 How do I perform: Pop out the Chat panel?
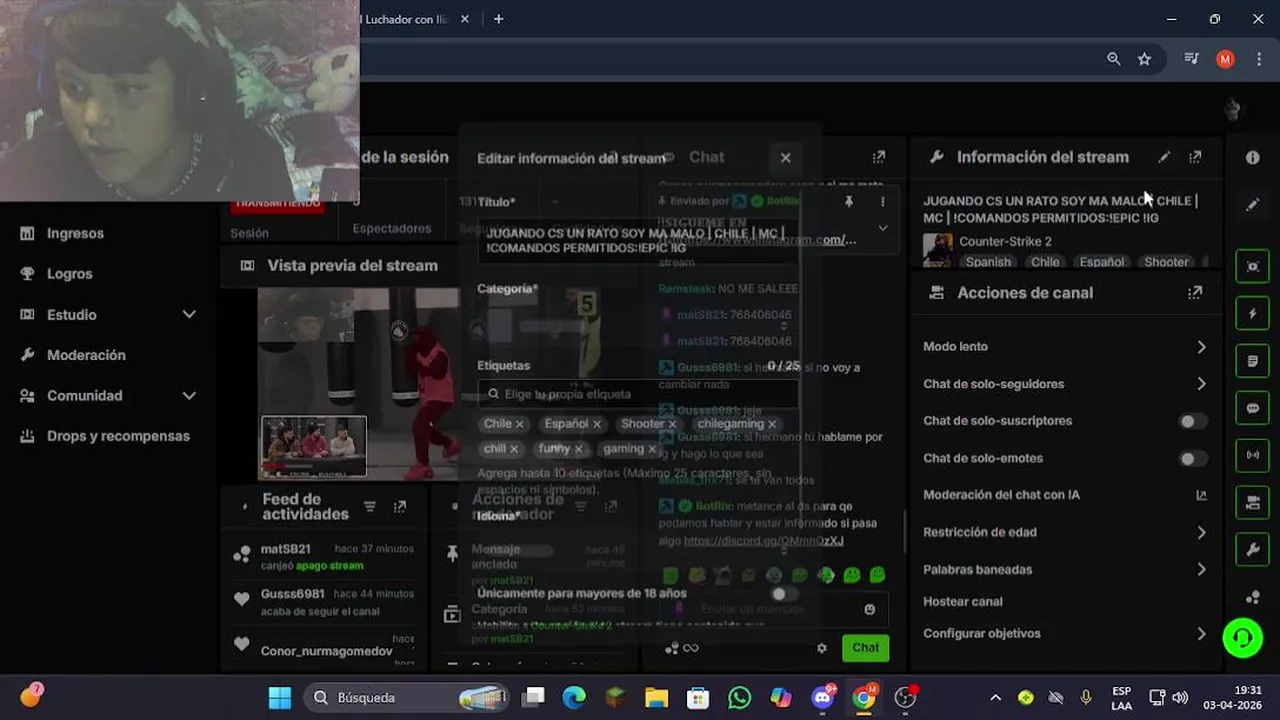879,157
